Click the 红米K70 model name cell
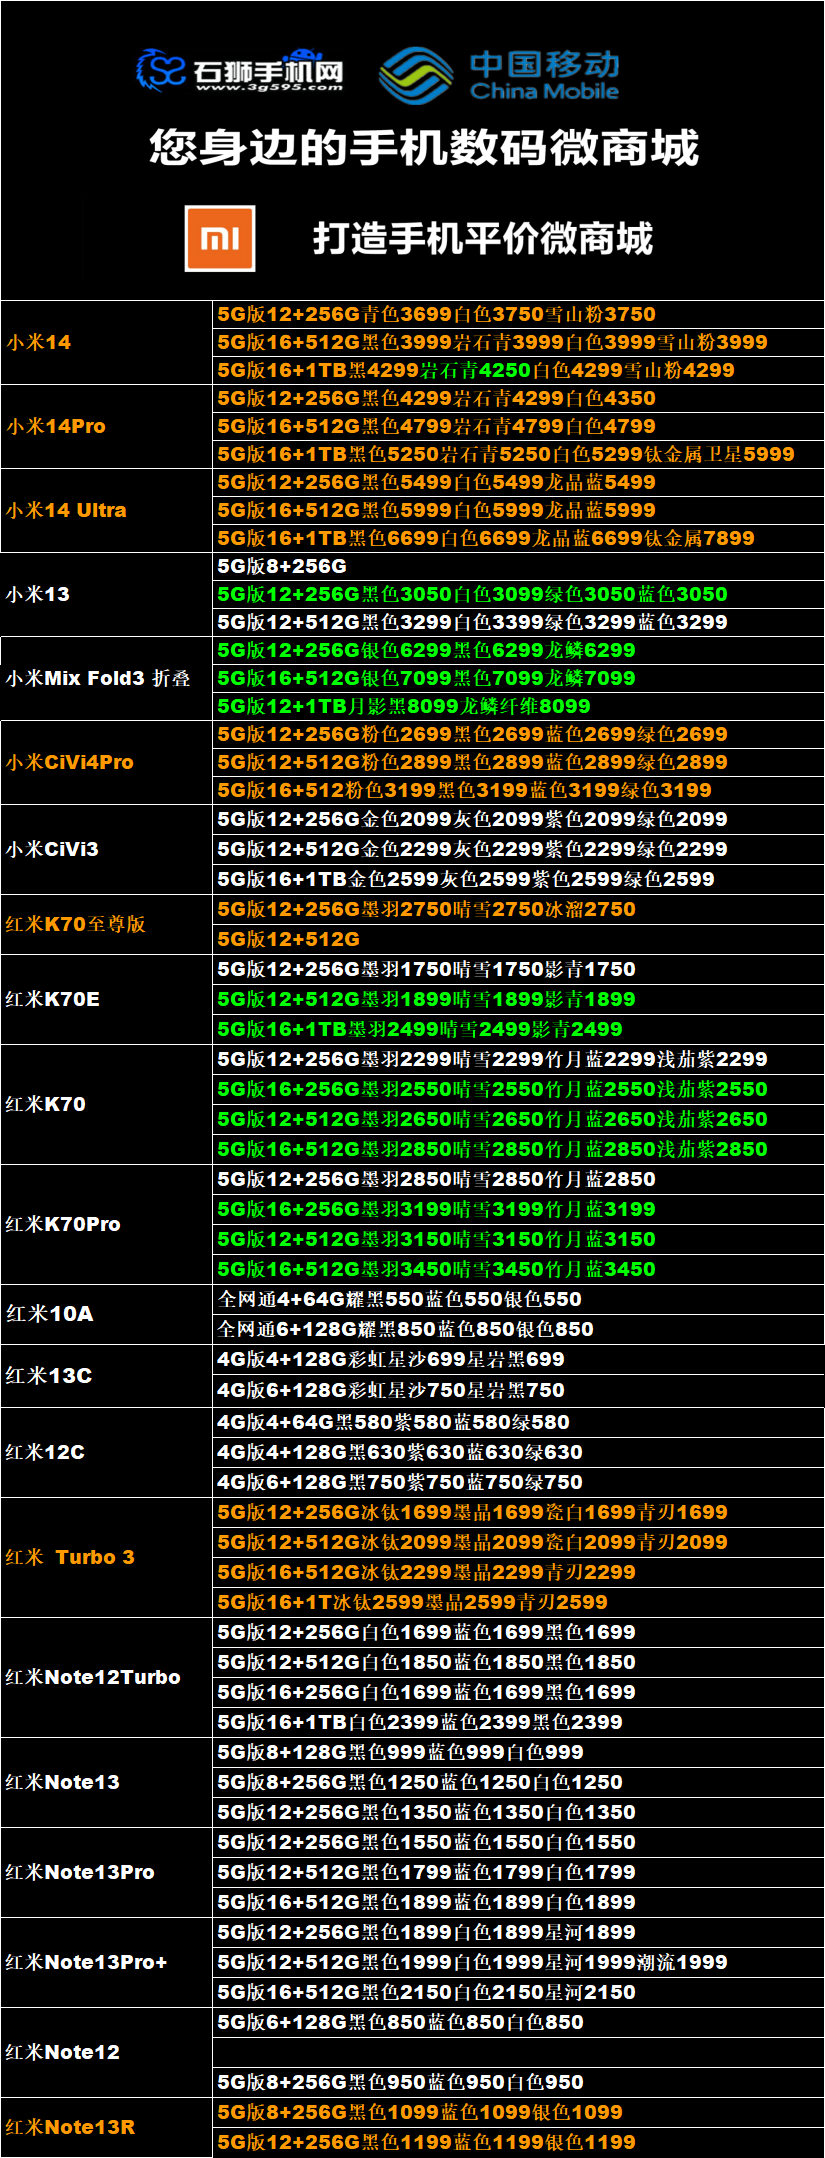This screenshot has height=2158, width=825. (107, 1104)
